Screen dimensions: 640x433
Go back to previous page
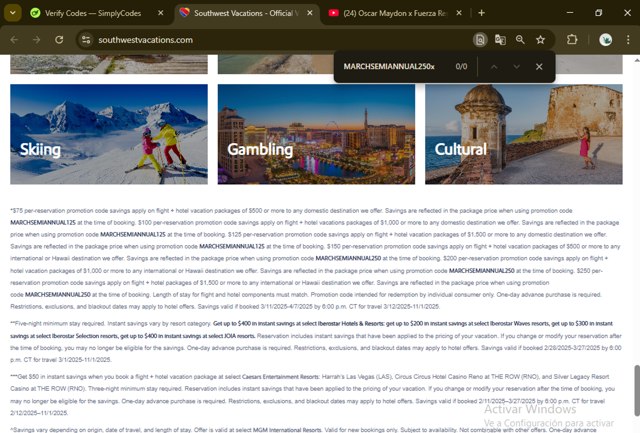14,40
